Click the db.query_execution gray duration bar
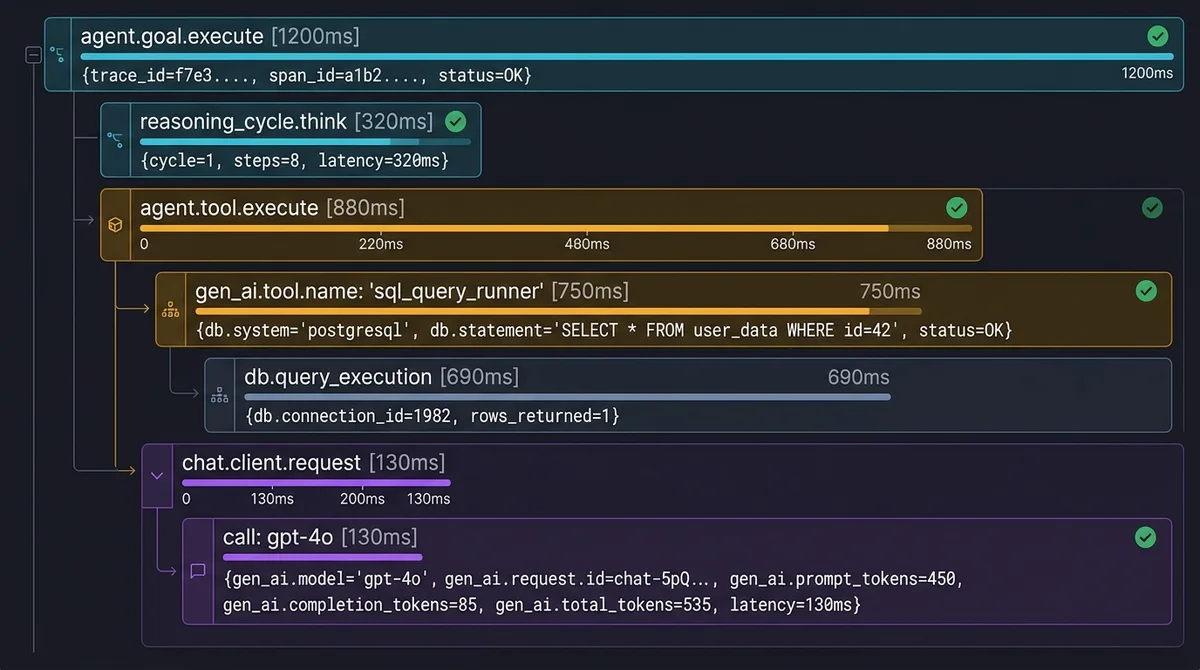 coord(567,397)
